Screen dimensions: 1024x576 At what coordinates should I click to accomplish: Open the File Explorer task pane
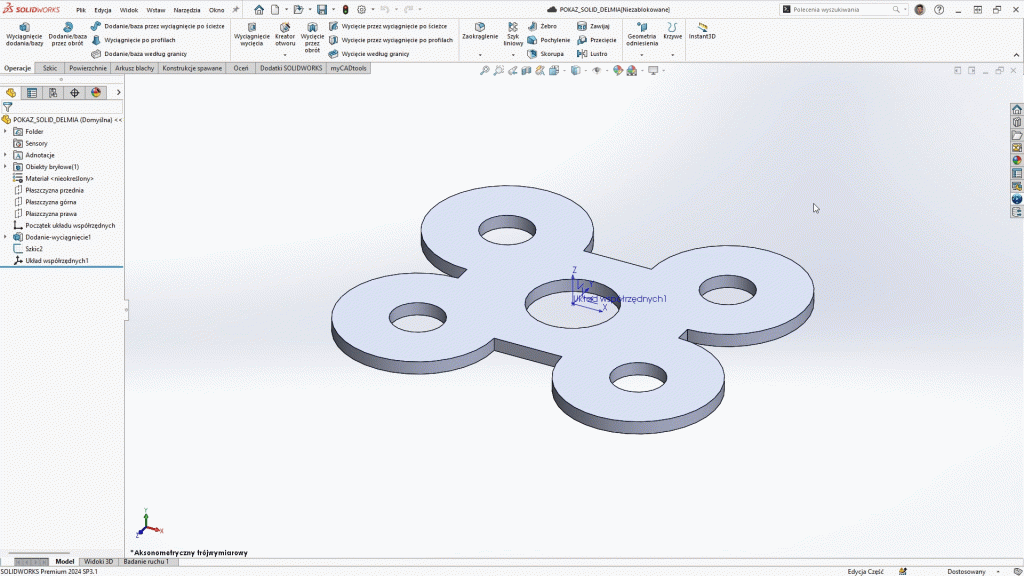click(1017, 135)
